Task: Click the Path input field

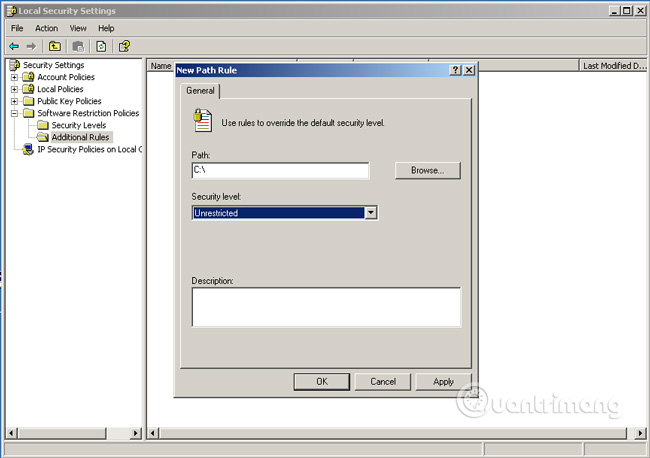Action: tap(280, 170)
